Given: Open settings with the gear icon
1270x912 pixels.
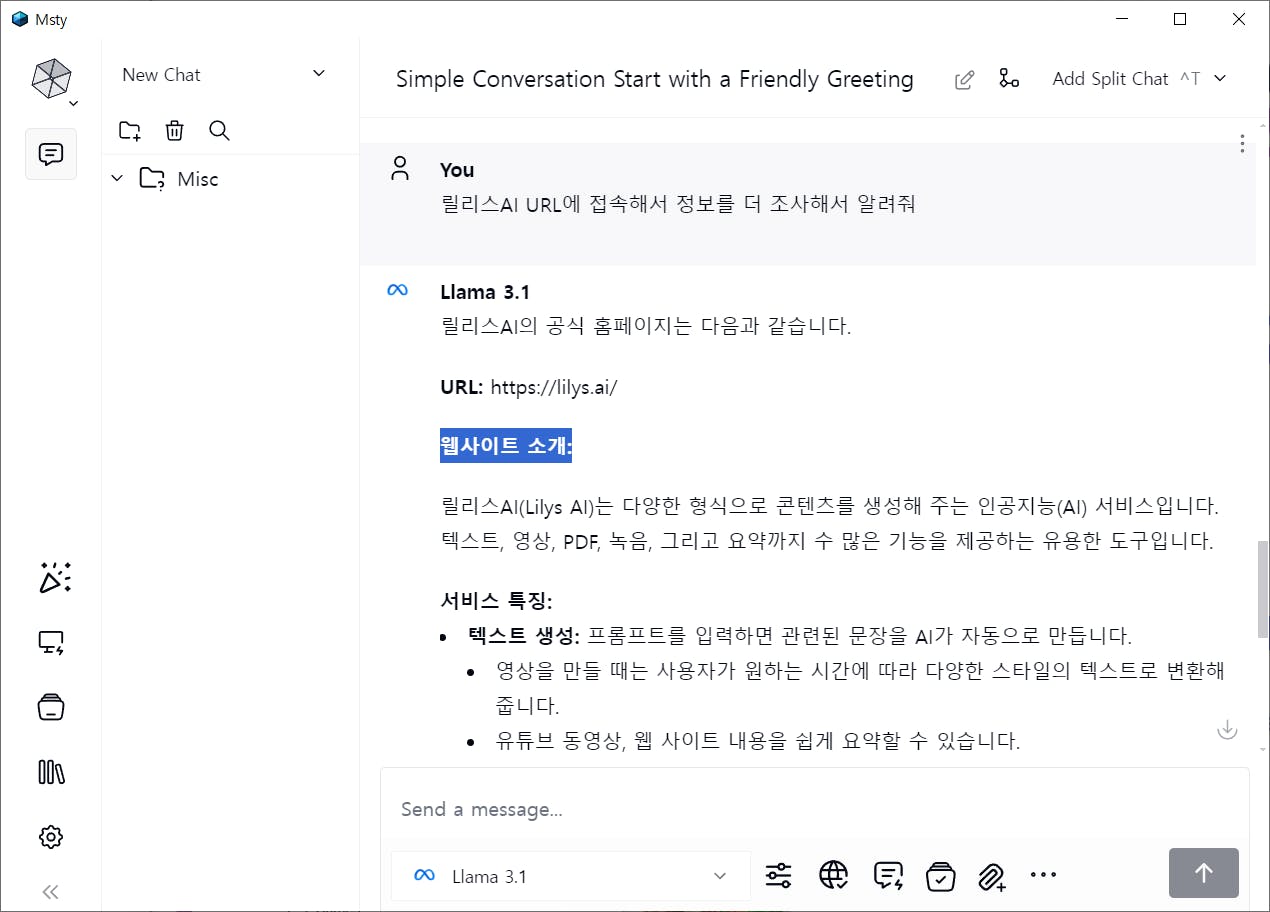Looking at the screenshot, I should coord(51,837).
